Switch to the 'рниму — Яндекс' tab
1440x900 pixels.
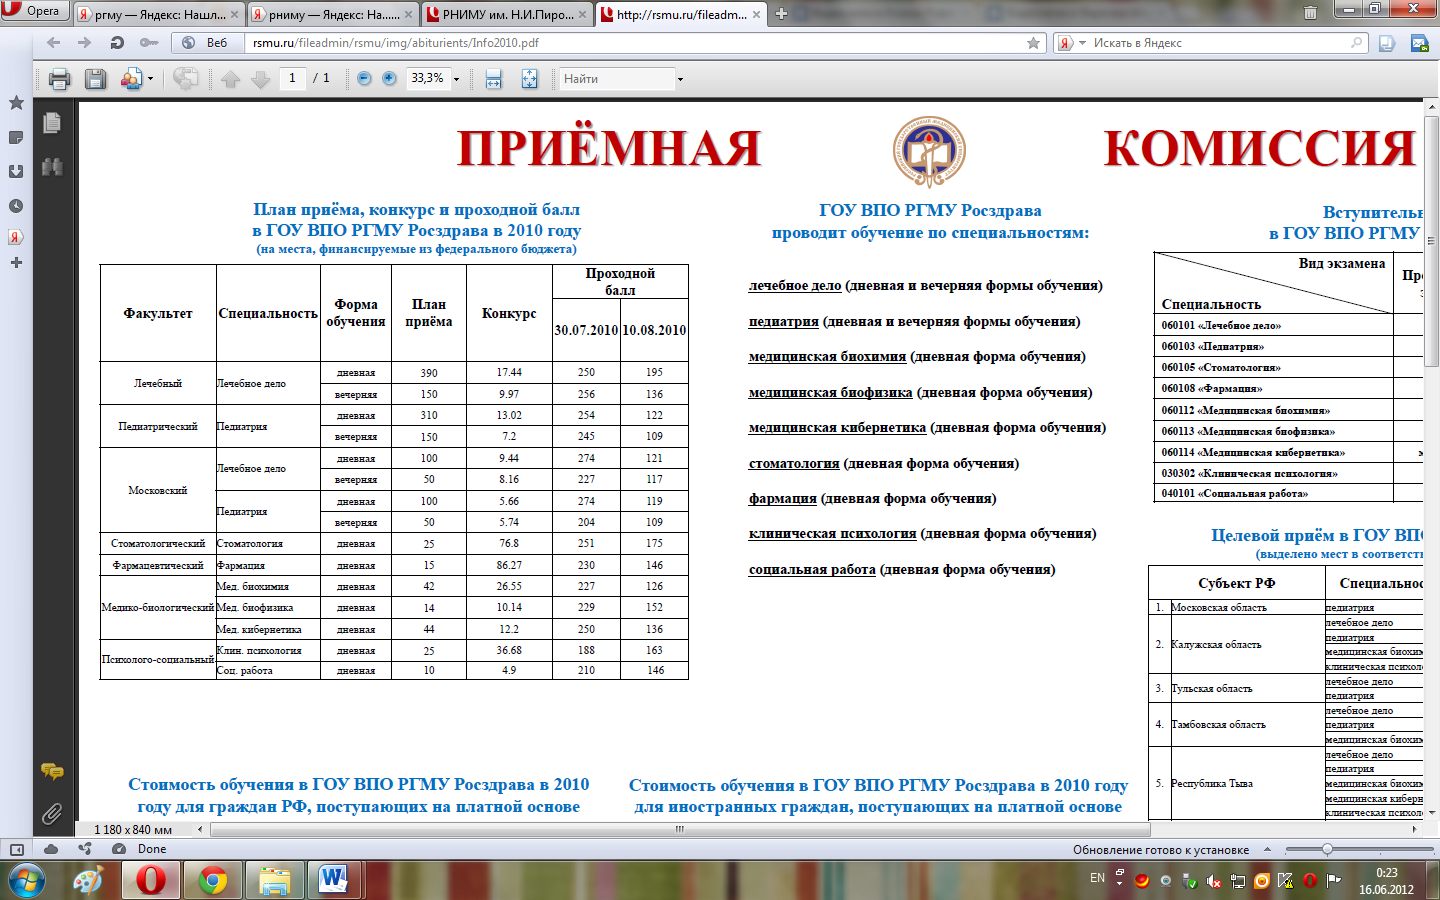tap(333, 15)
